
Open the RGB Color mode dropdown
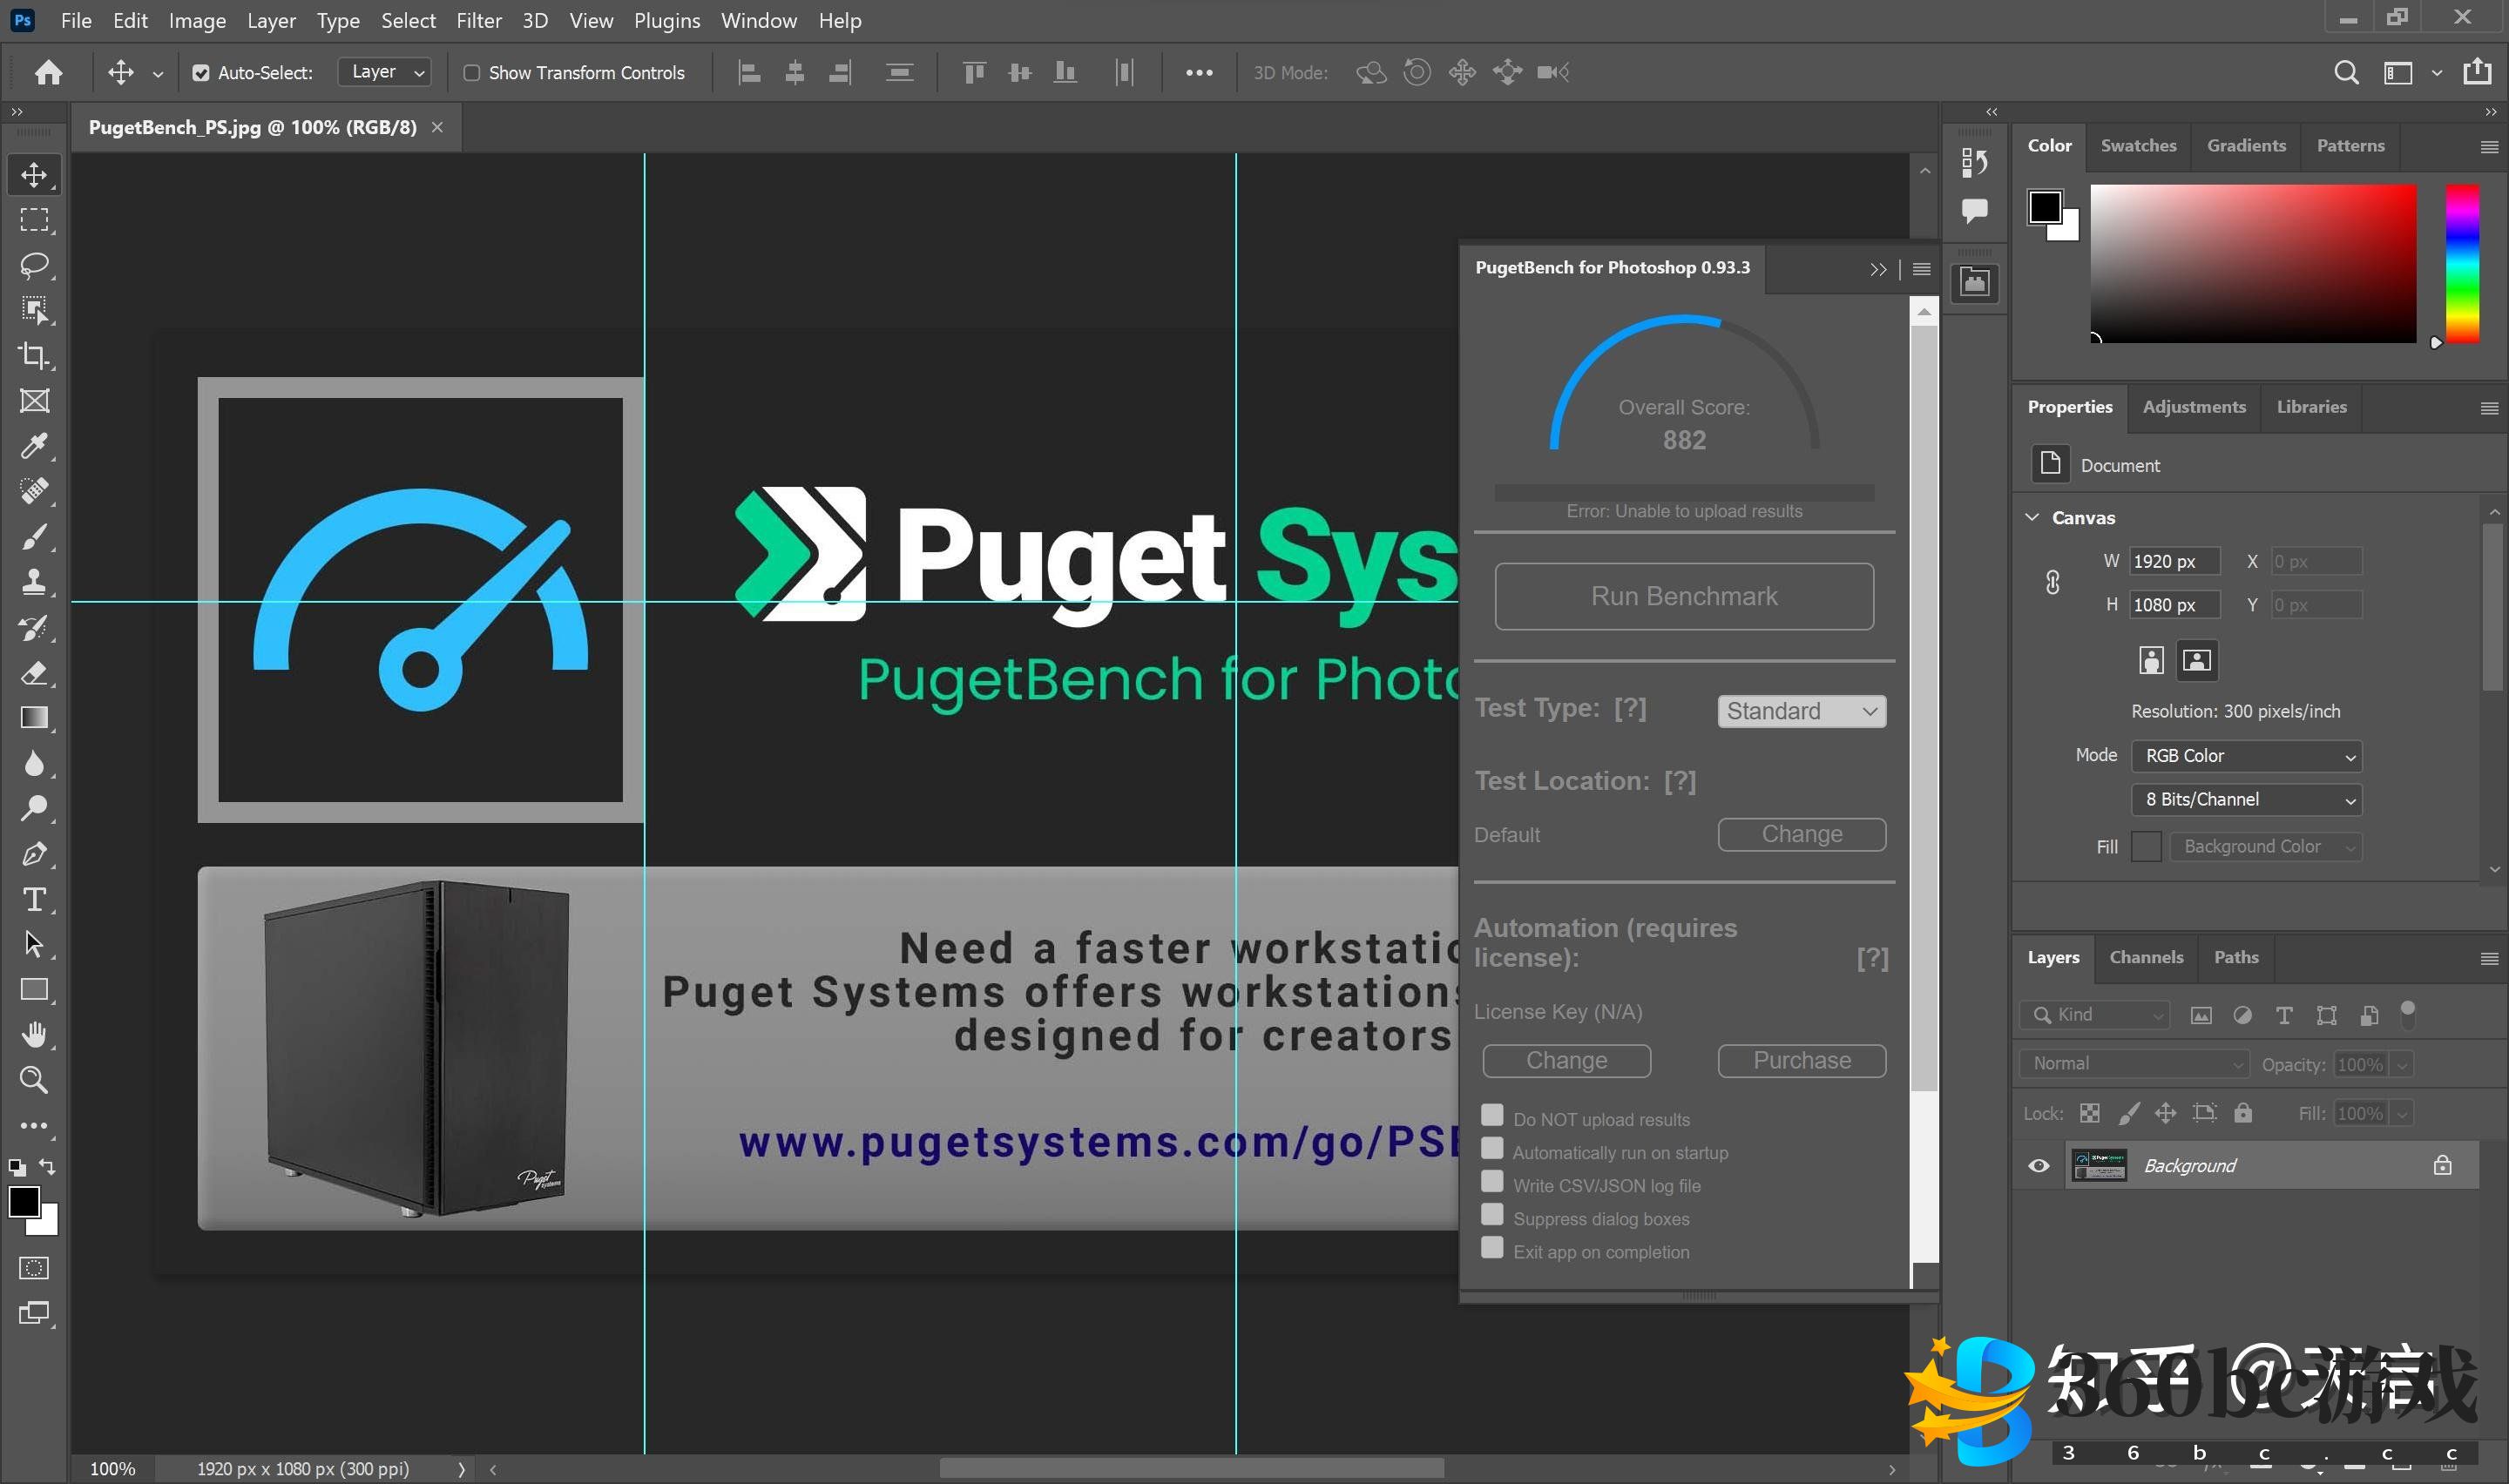click(x=2245, y=756)
